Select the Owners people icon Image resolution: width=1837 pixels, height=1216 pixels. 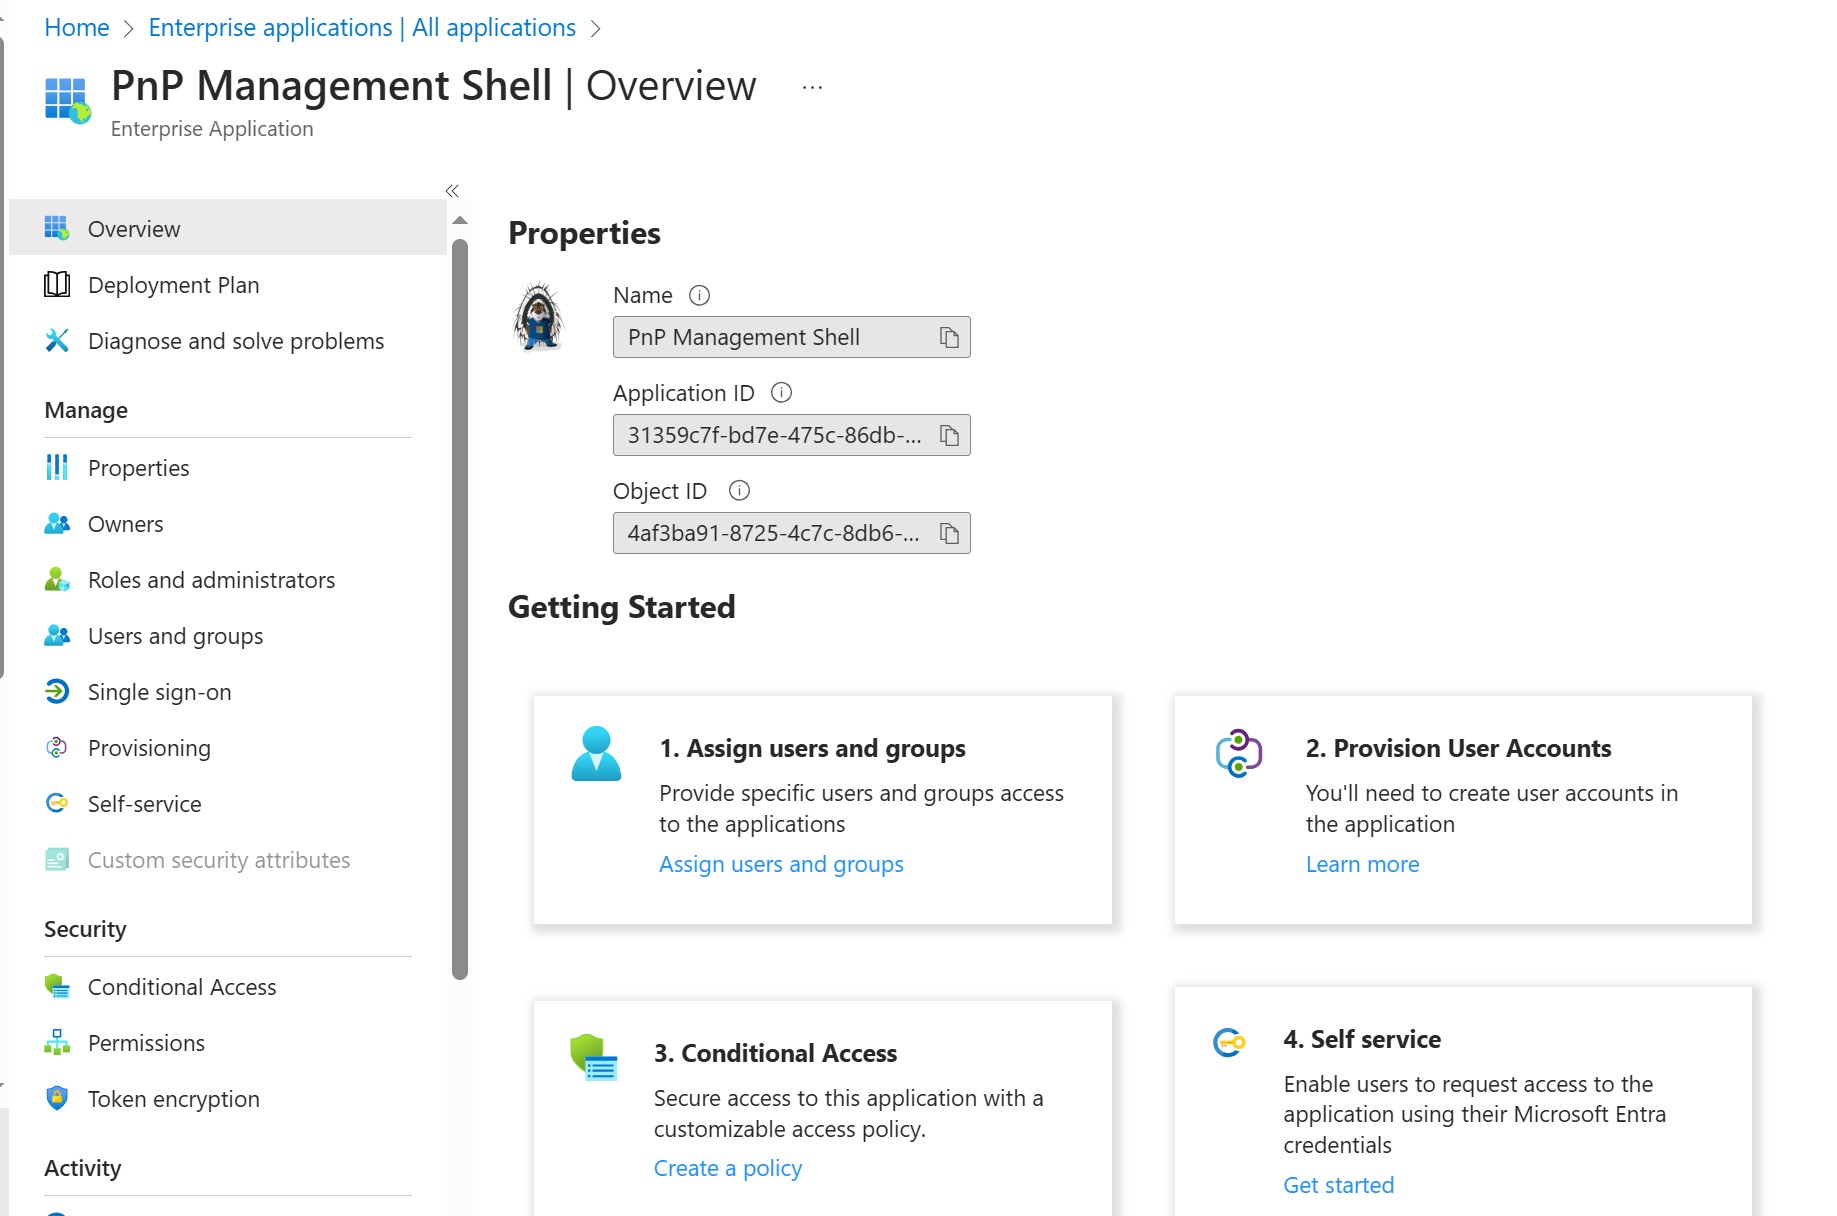(x=57, y=523)
